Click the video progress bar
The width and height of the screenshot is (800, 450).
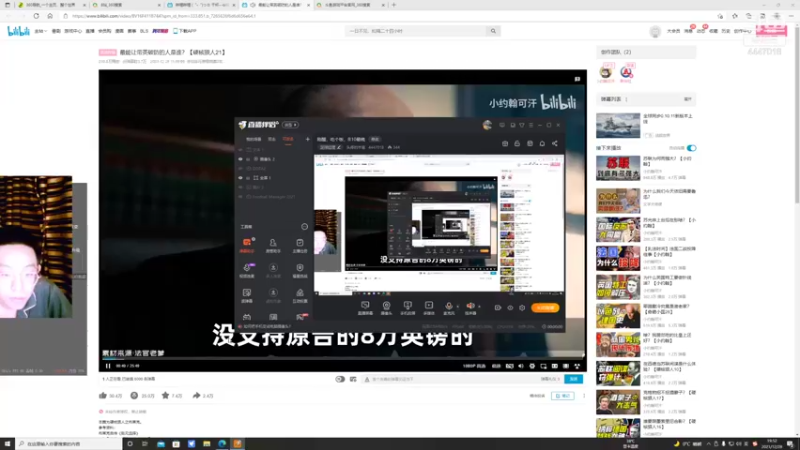click(x=342, y=359)
